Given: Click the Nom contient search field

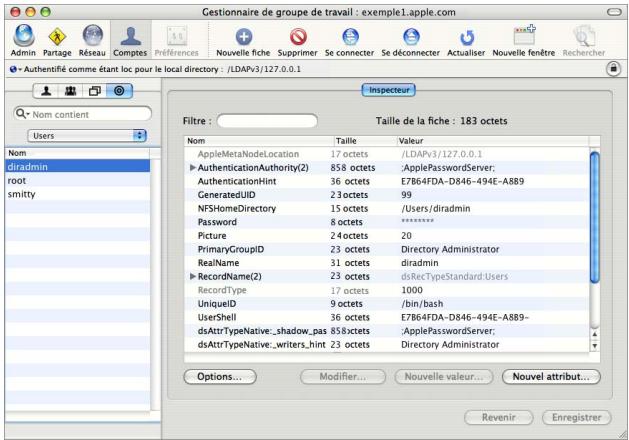Looking at the screenshot, I should coord(83,114).
